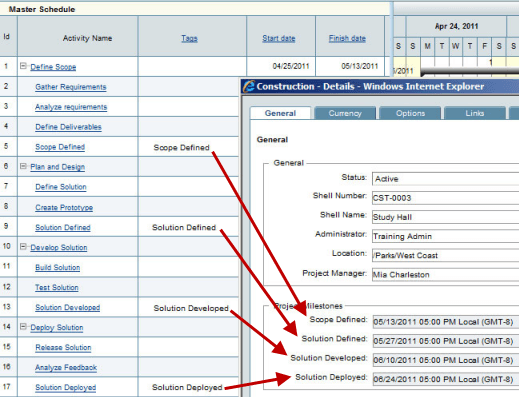Image resolution: width=519 pixels, height=397 pixels.
Task: Click the Scope Defined milestone date field
Action: (446, 322)
